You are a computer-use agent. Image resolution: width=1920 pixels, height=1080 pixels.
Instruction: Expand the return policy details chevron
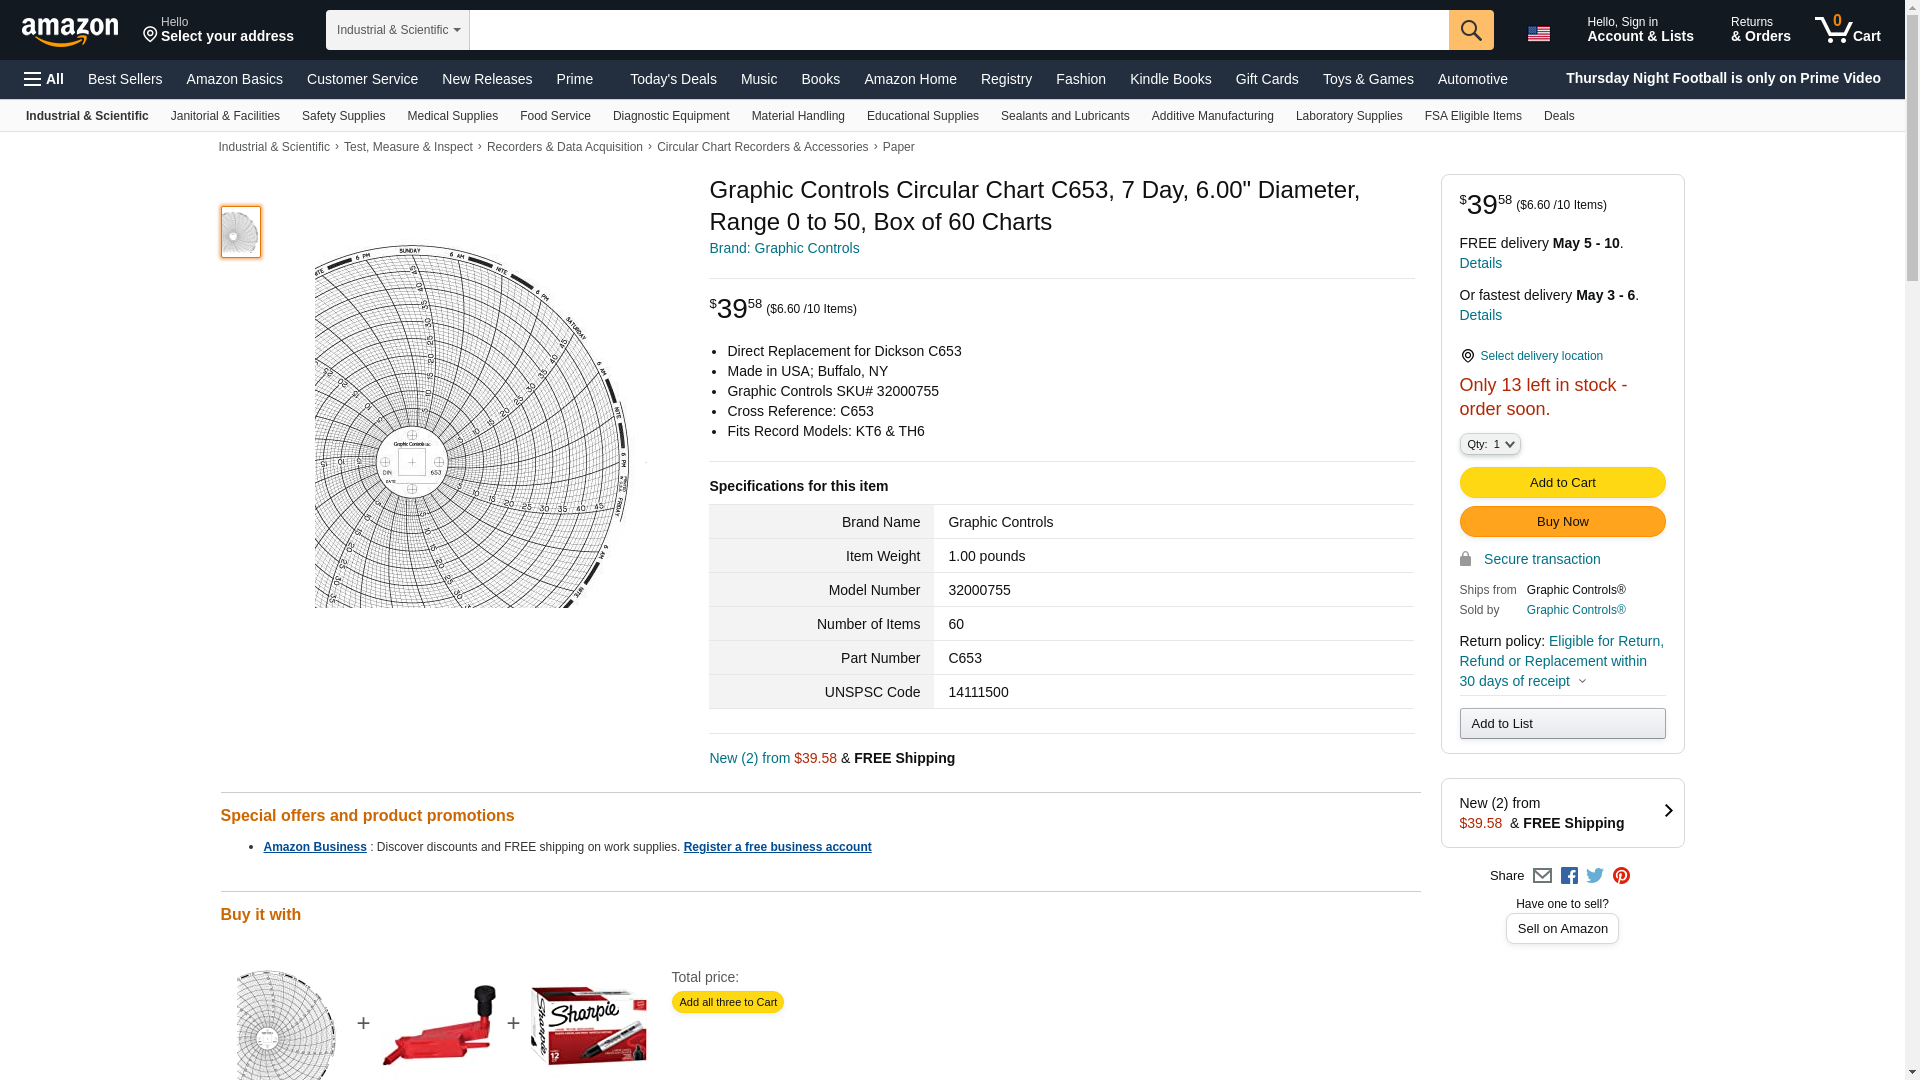point(1582,682)
